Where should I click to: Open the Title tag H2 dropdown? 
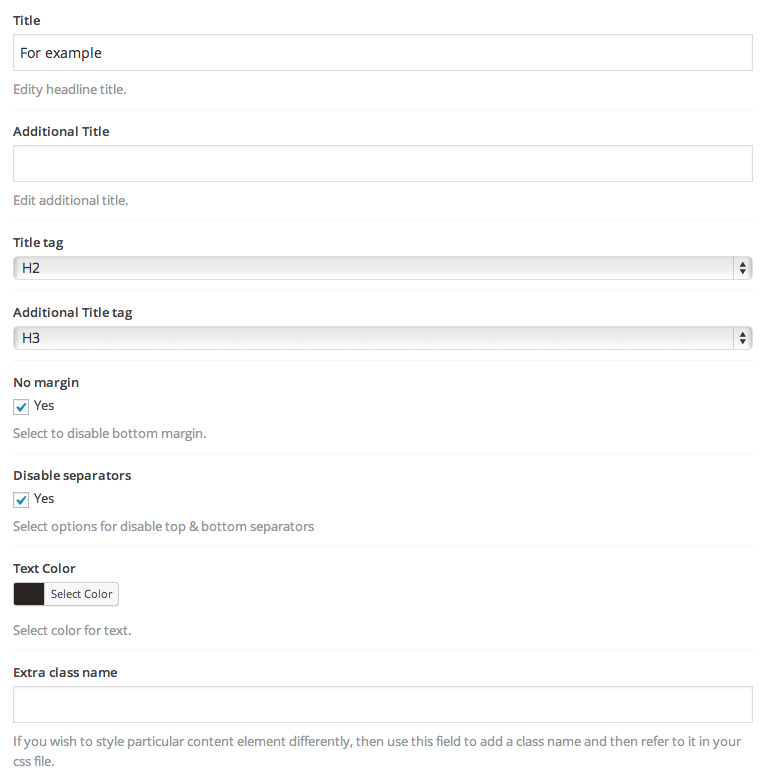(x=382, y=268)
